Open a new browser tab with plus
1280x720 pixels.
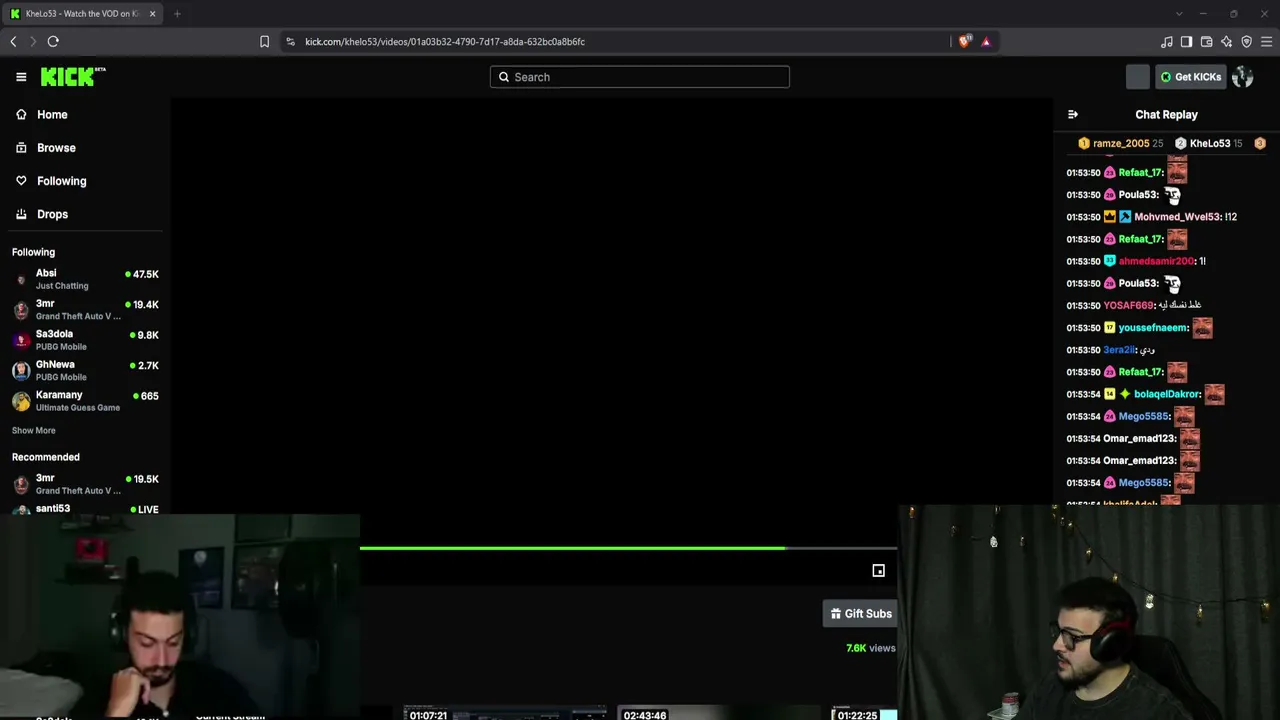177,14
